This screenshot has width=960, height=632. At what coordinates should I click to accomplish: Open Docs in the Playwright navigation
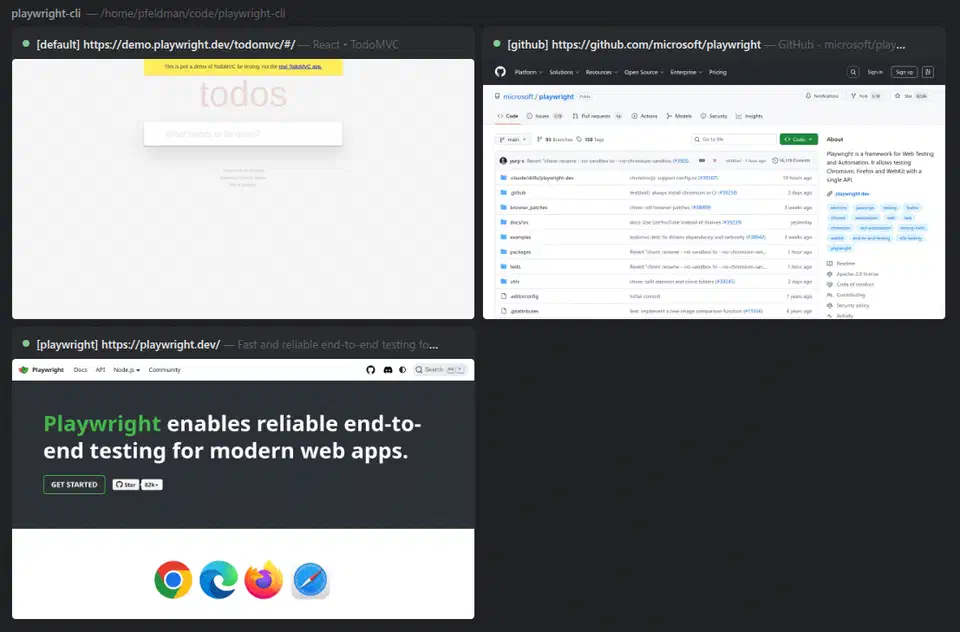80,370
